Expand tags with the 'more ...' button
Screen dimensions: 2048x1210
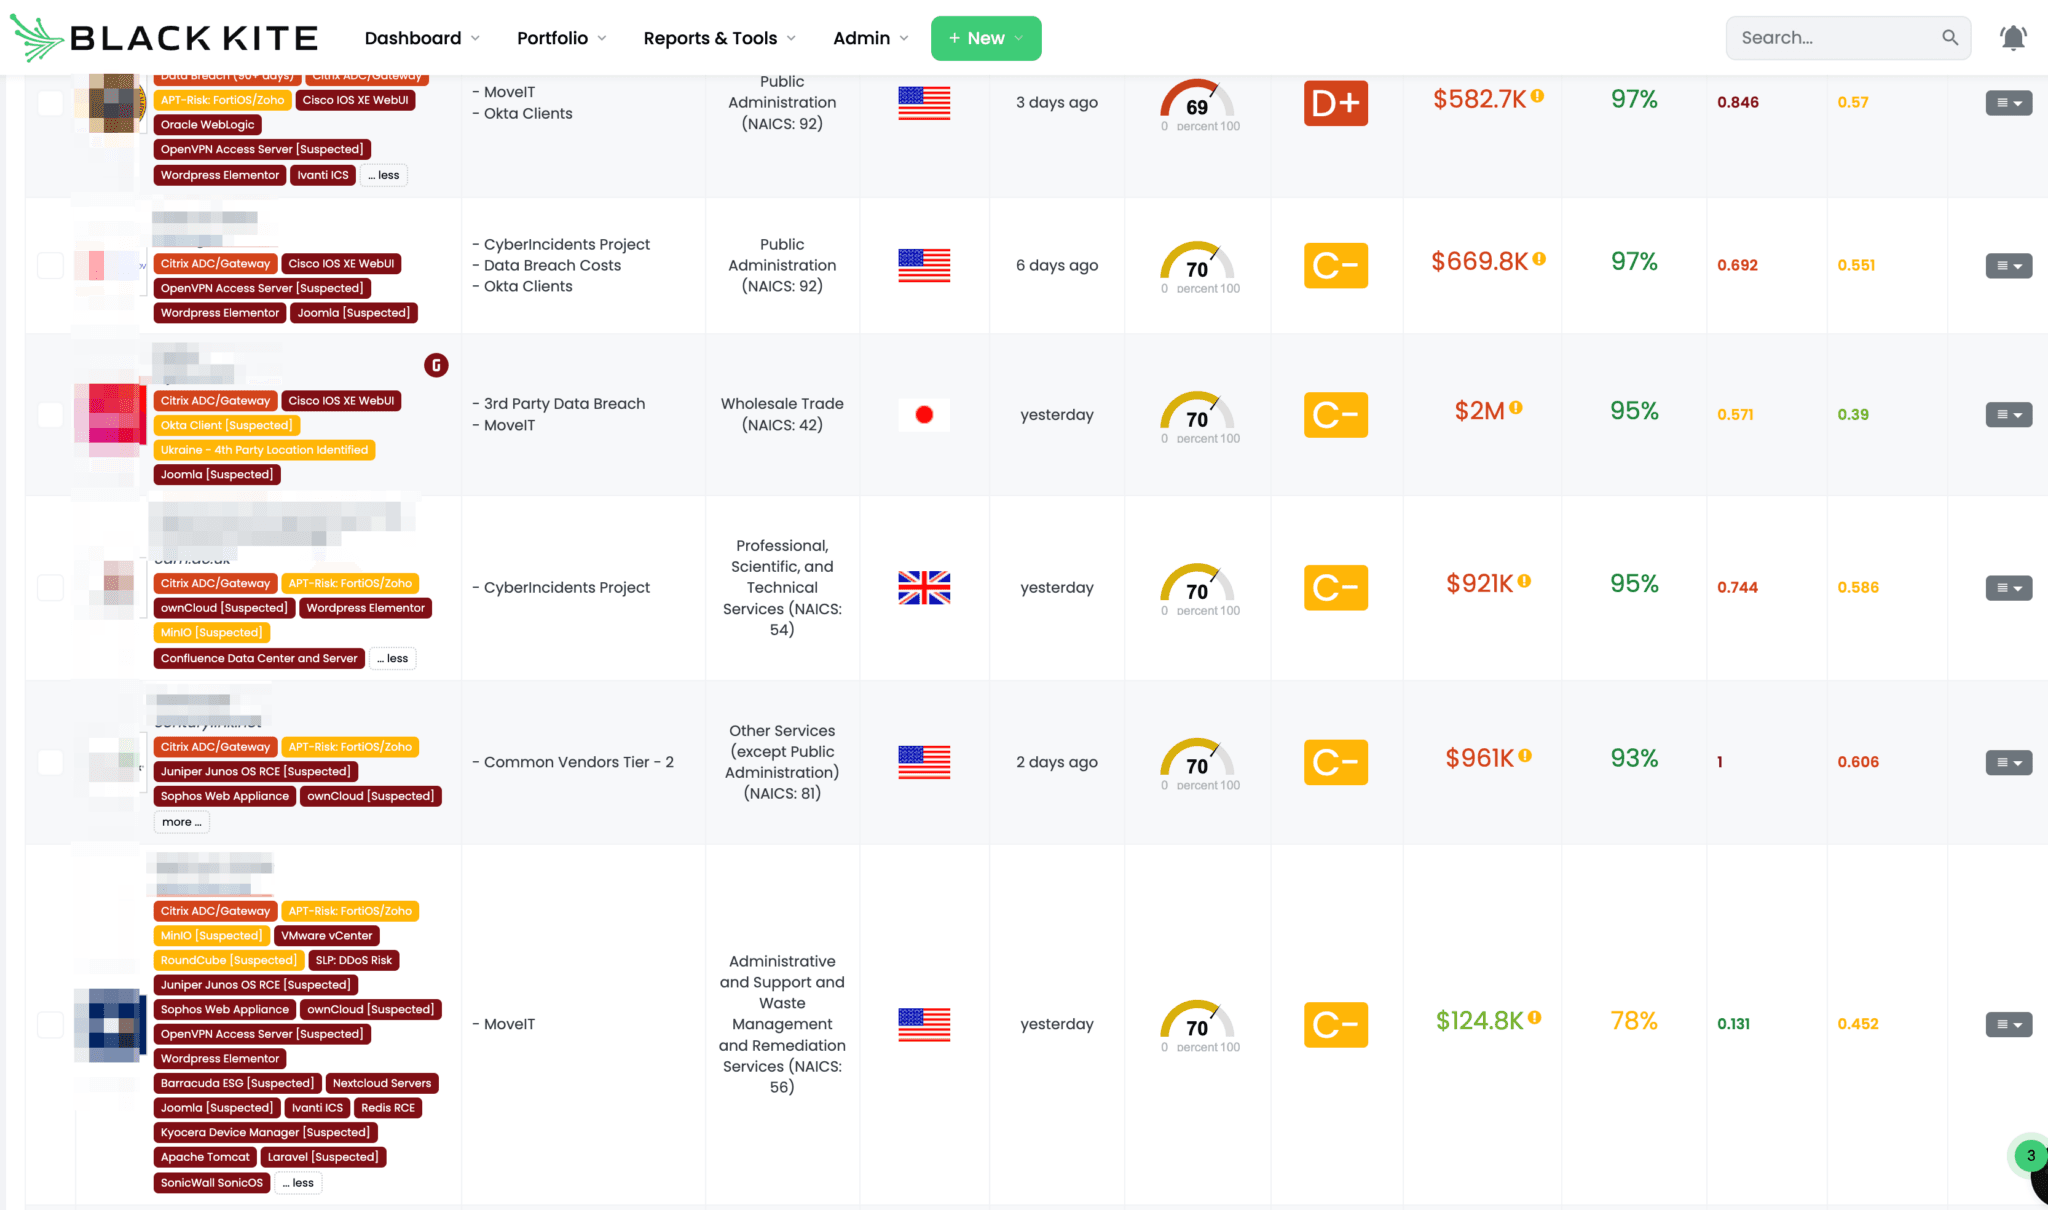[x=181, y=822]
